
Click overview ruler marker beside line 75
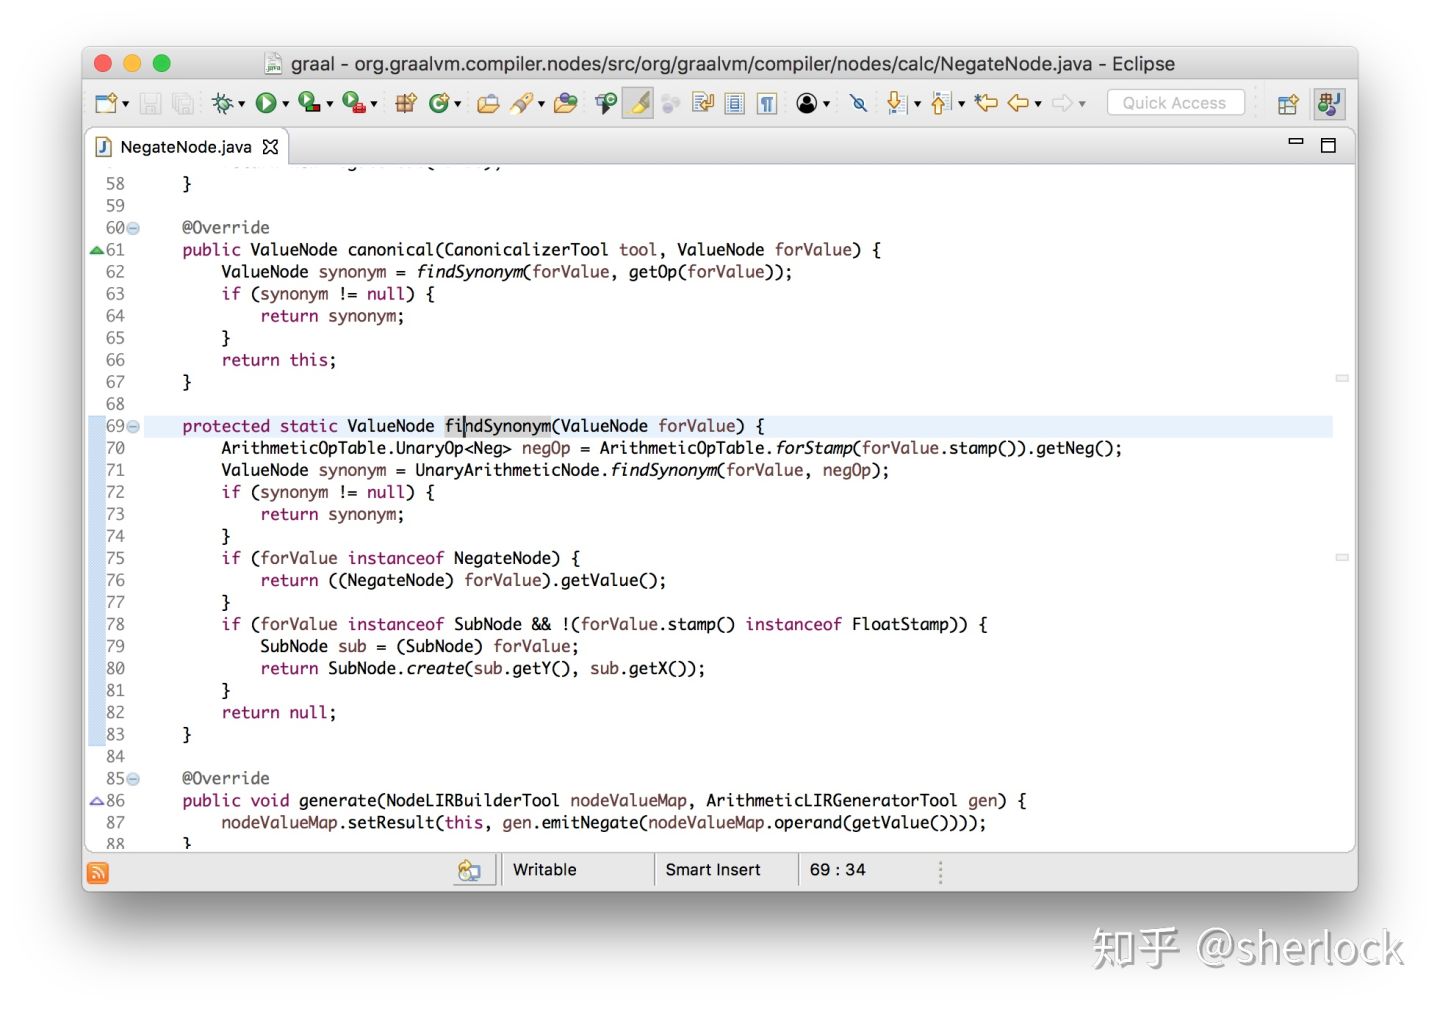tap(1342, 557)
